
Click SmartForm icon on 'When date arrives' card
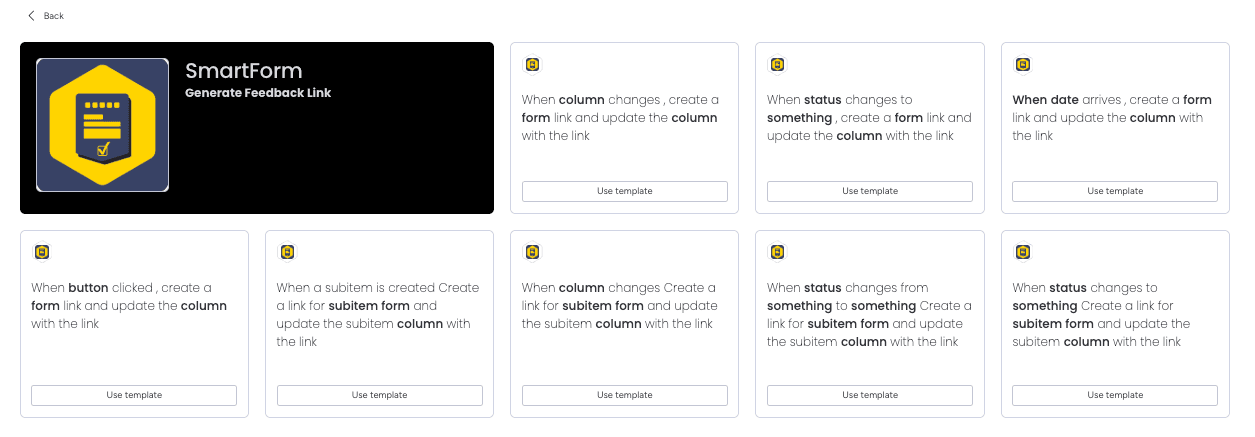(1023, 64)
